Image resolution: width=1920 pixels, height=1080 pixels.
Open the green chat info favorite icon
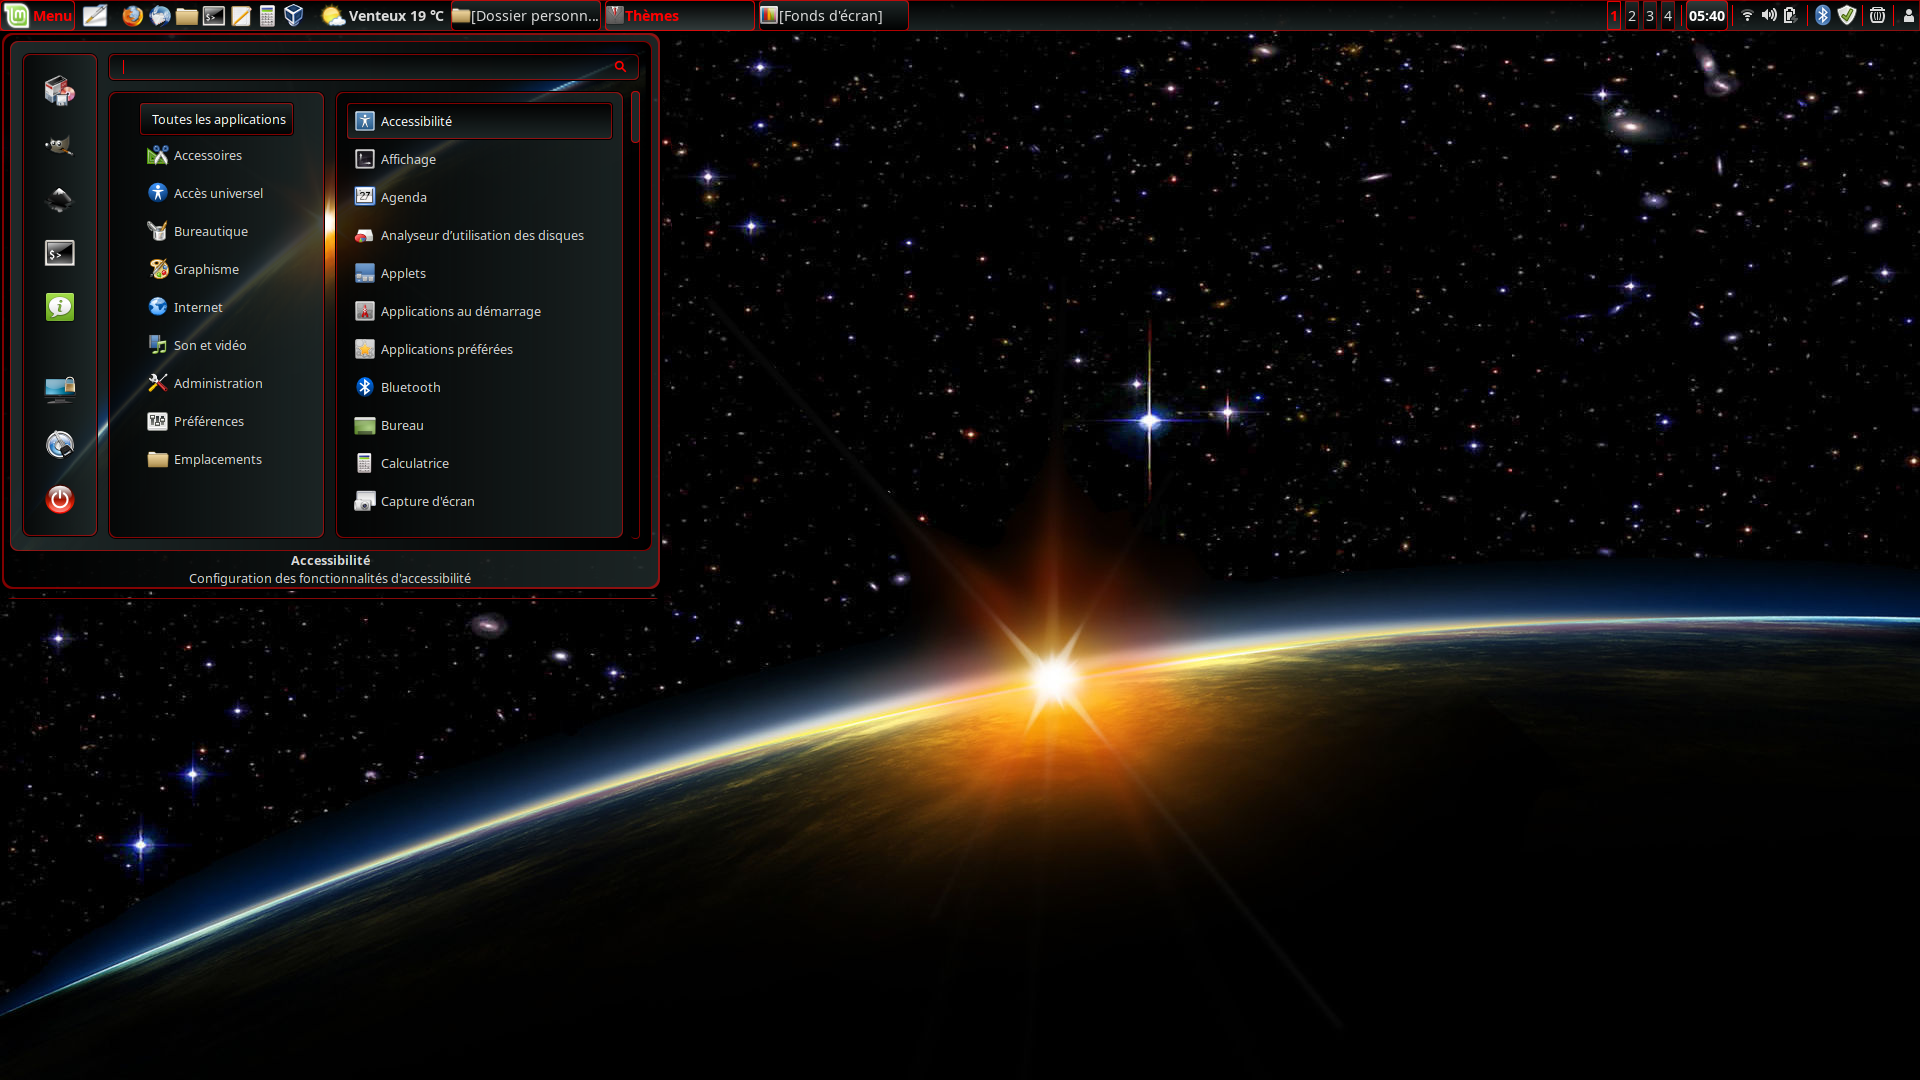60,308
